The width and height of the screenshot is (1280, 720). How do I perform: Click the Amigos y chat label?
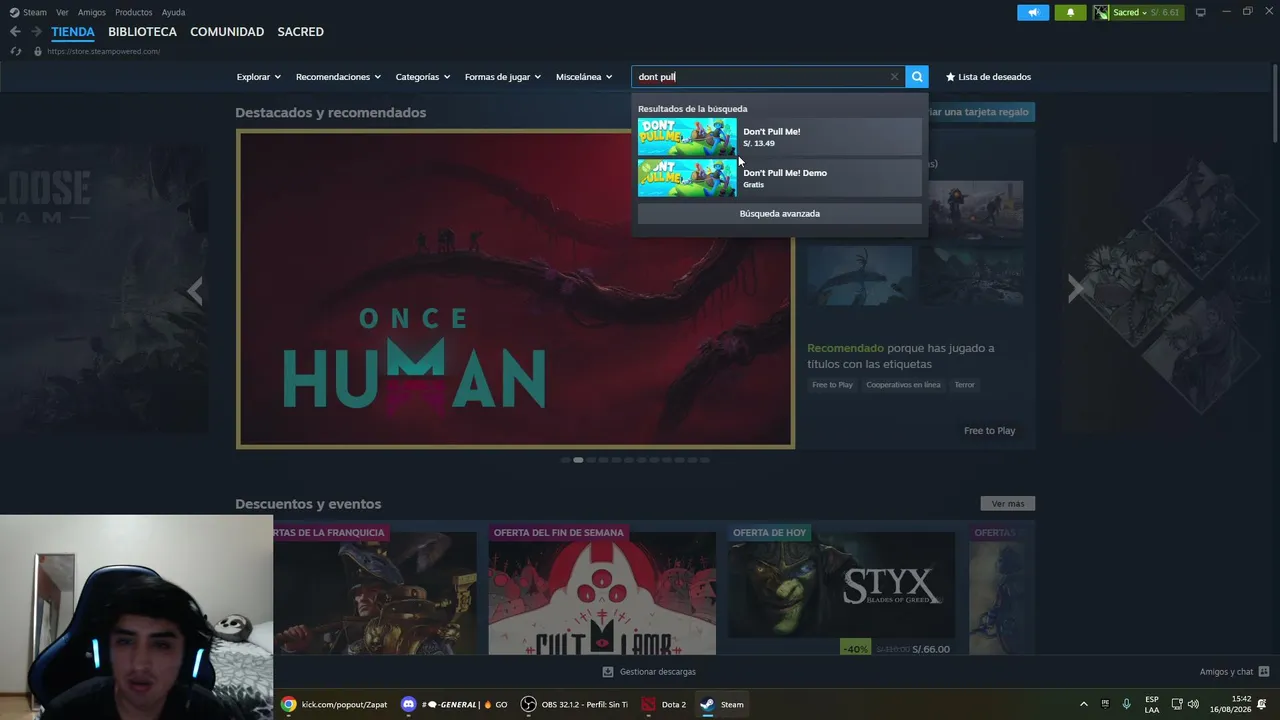[x=1226, y=672]
